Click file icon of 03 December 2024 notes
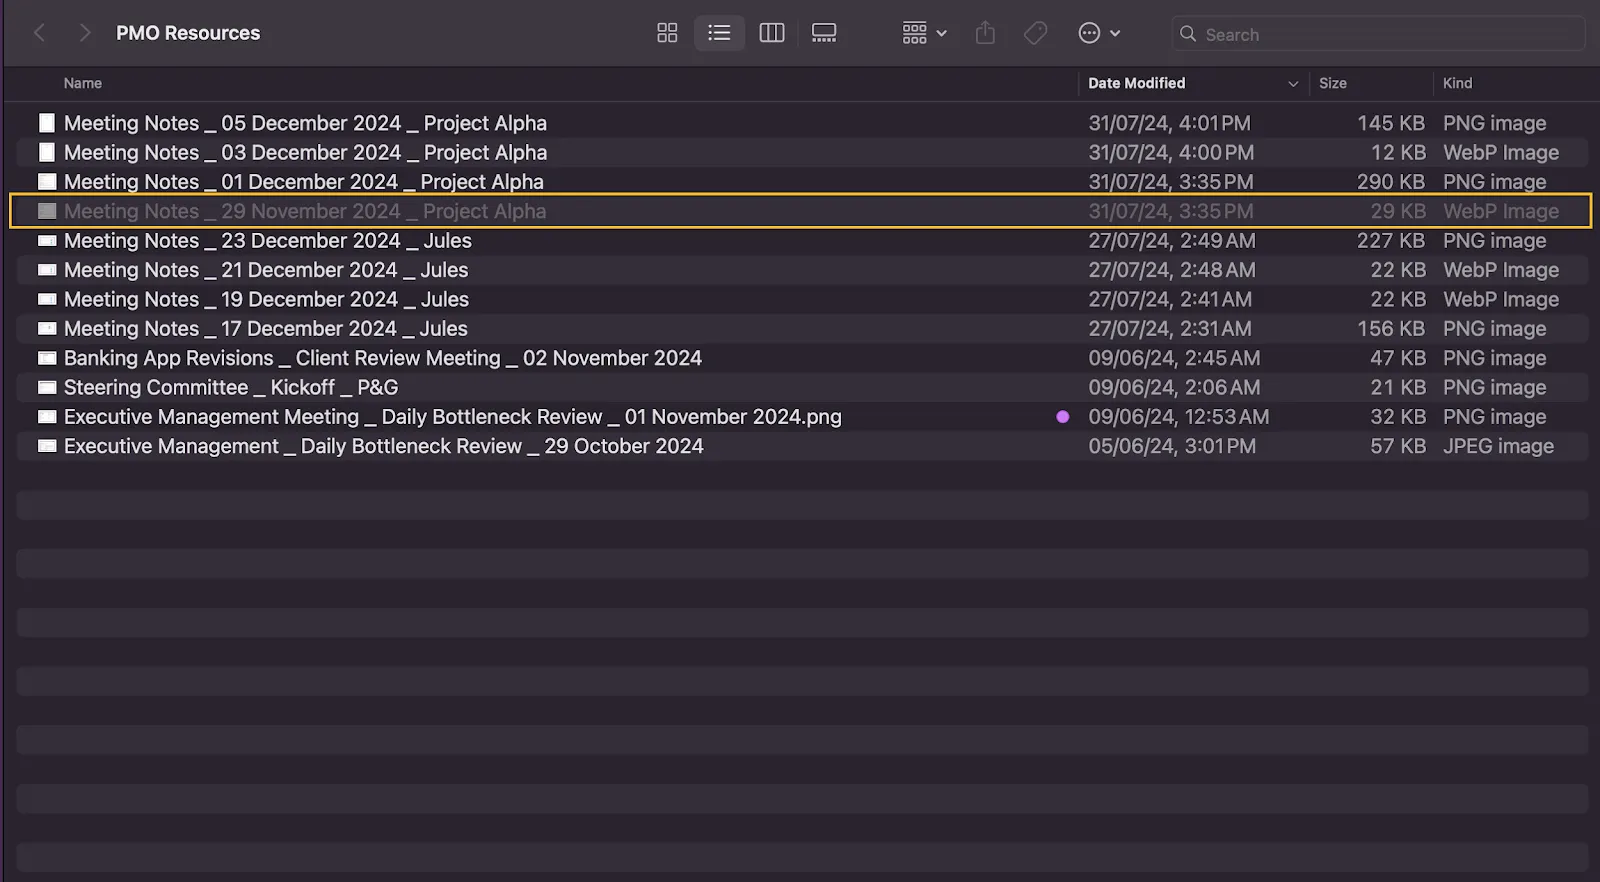1600x882 pixels. [46, 152]
